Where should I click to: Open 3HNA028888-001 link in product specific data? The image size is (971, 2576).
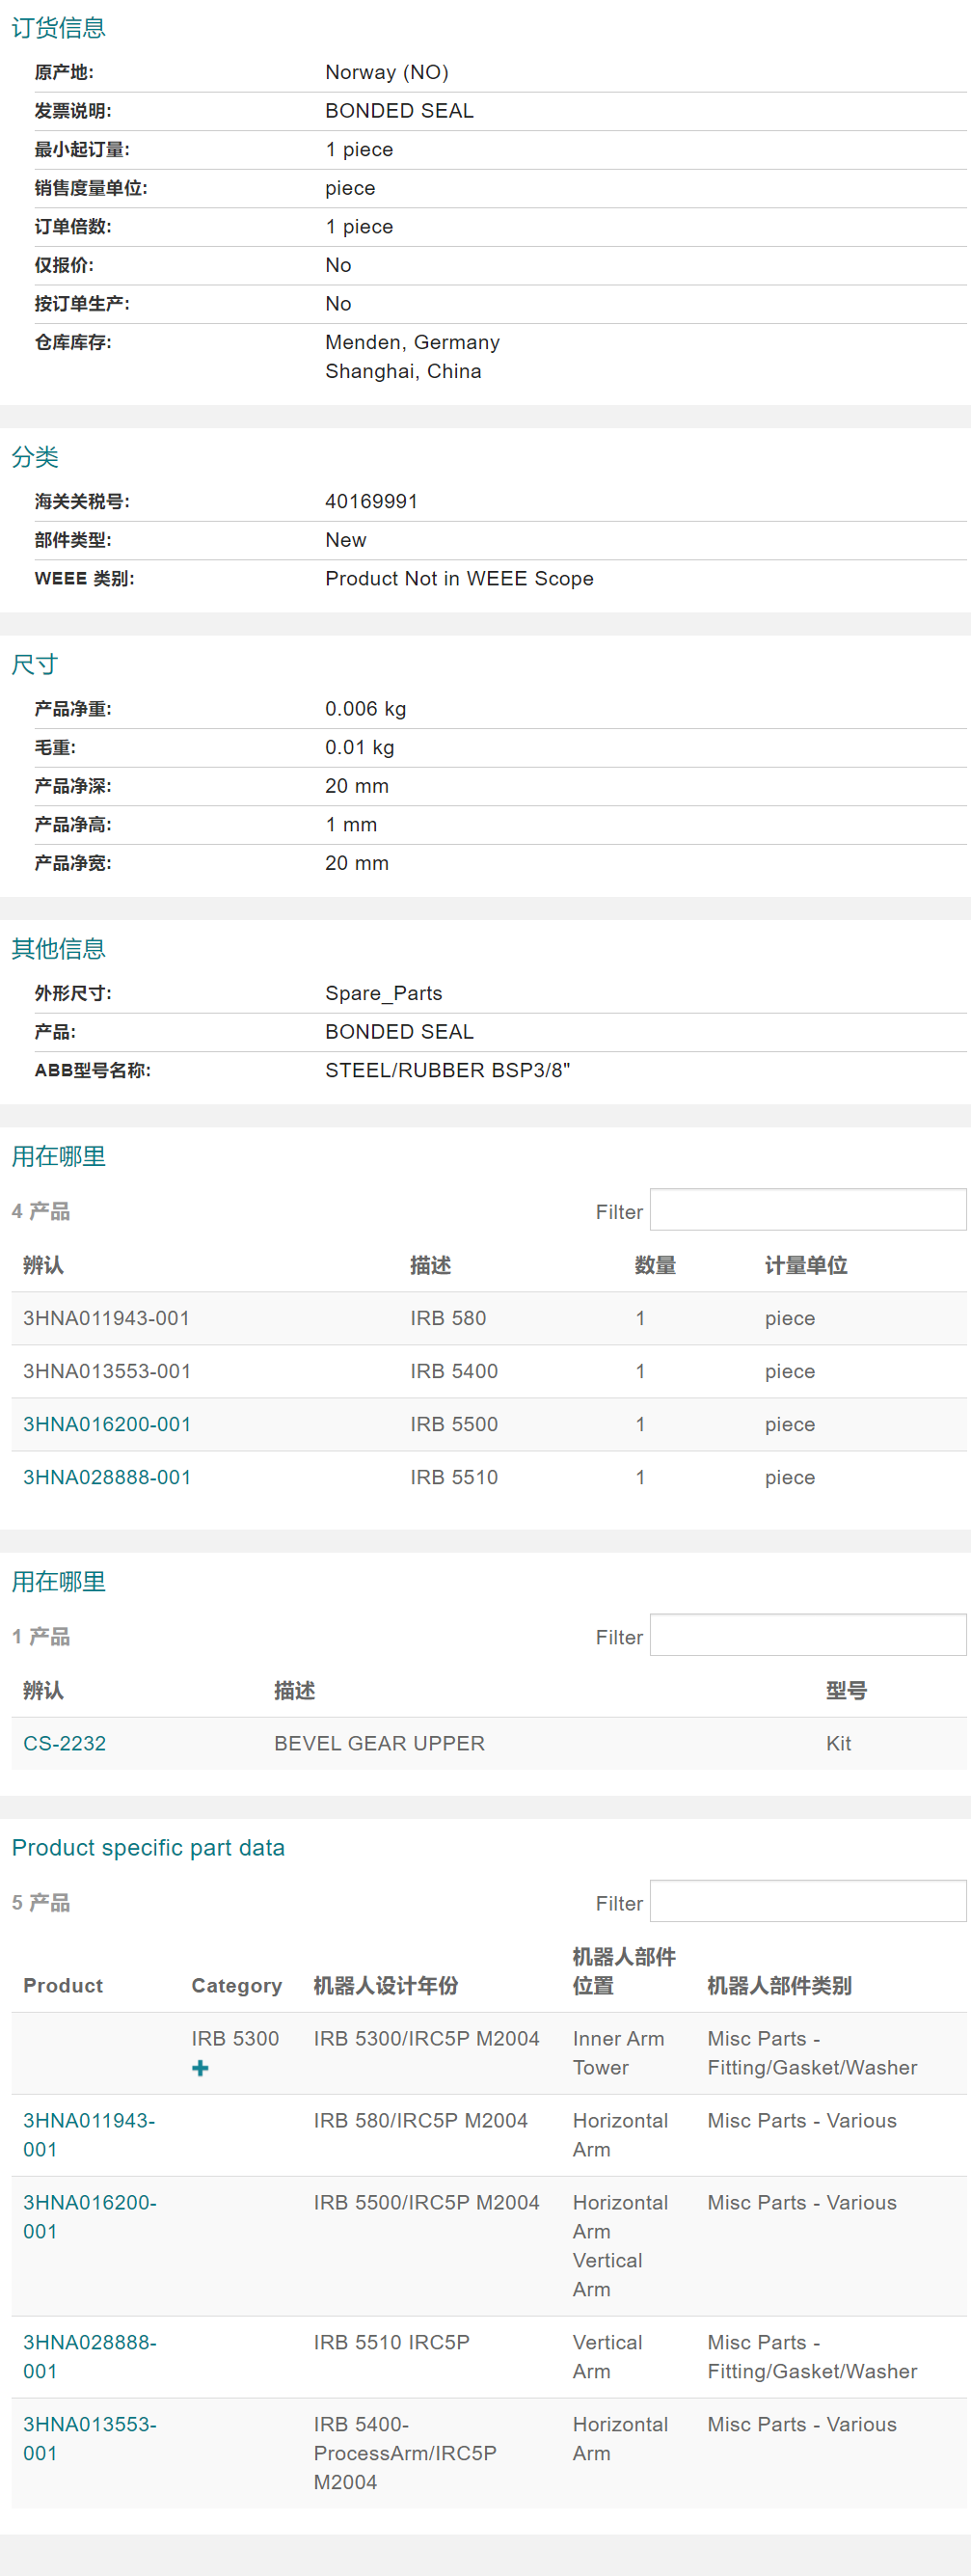click(x=90, y=2357)
